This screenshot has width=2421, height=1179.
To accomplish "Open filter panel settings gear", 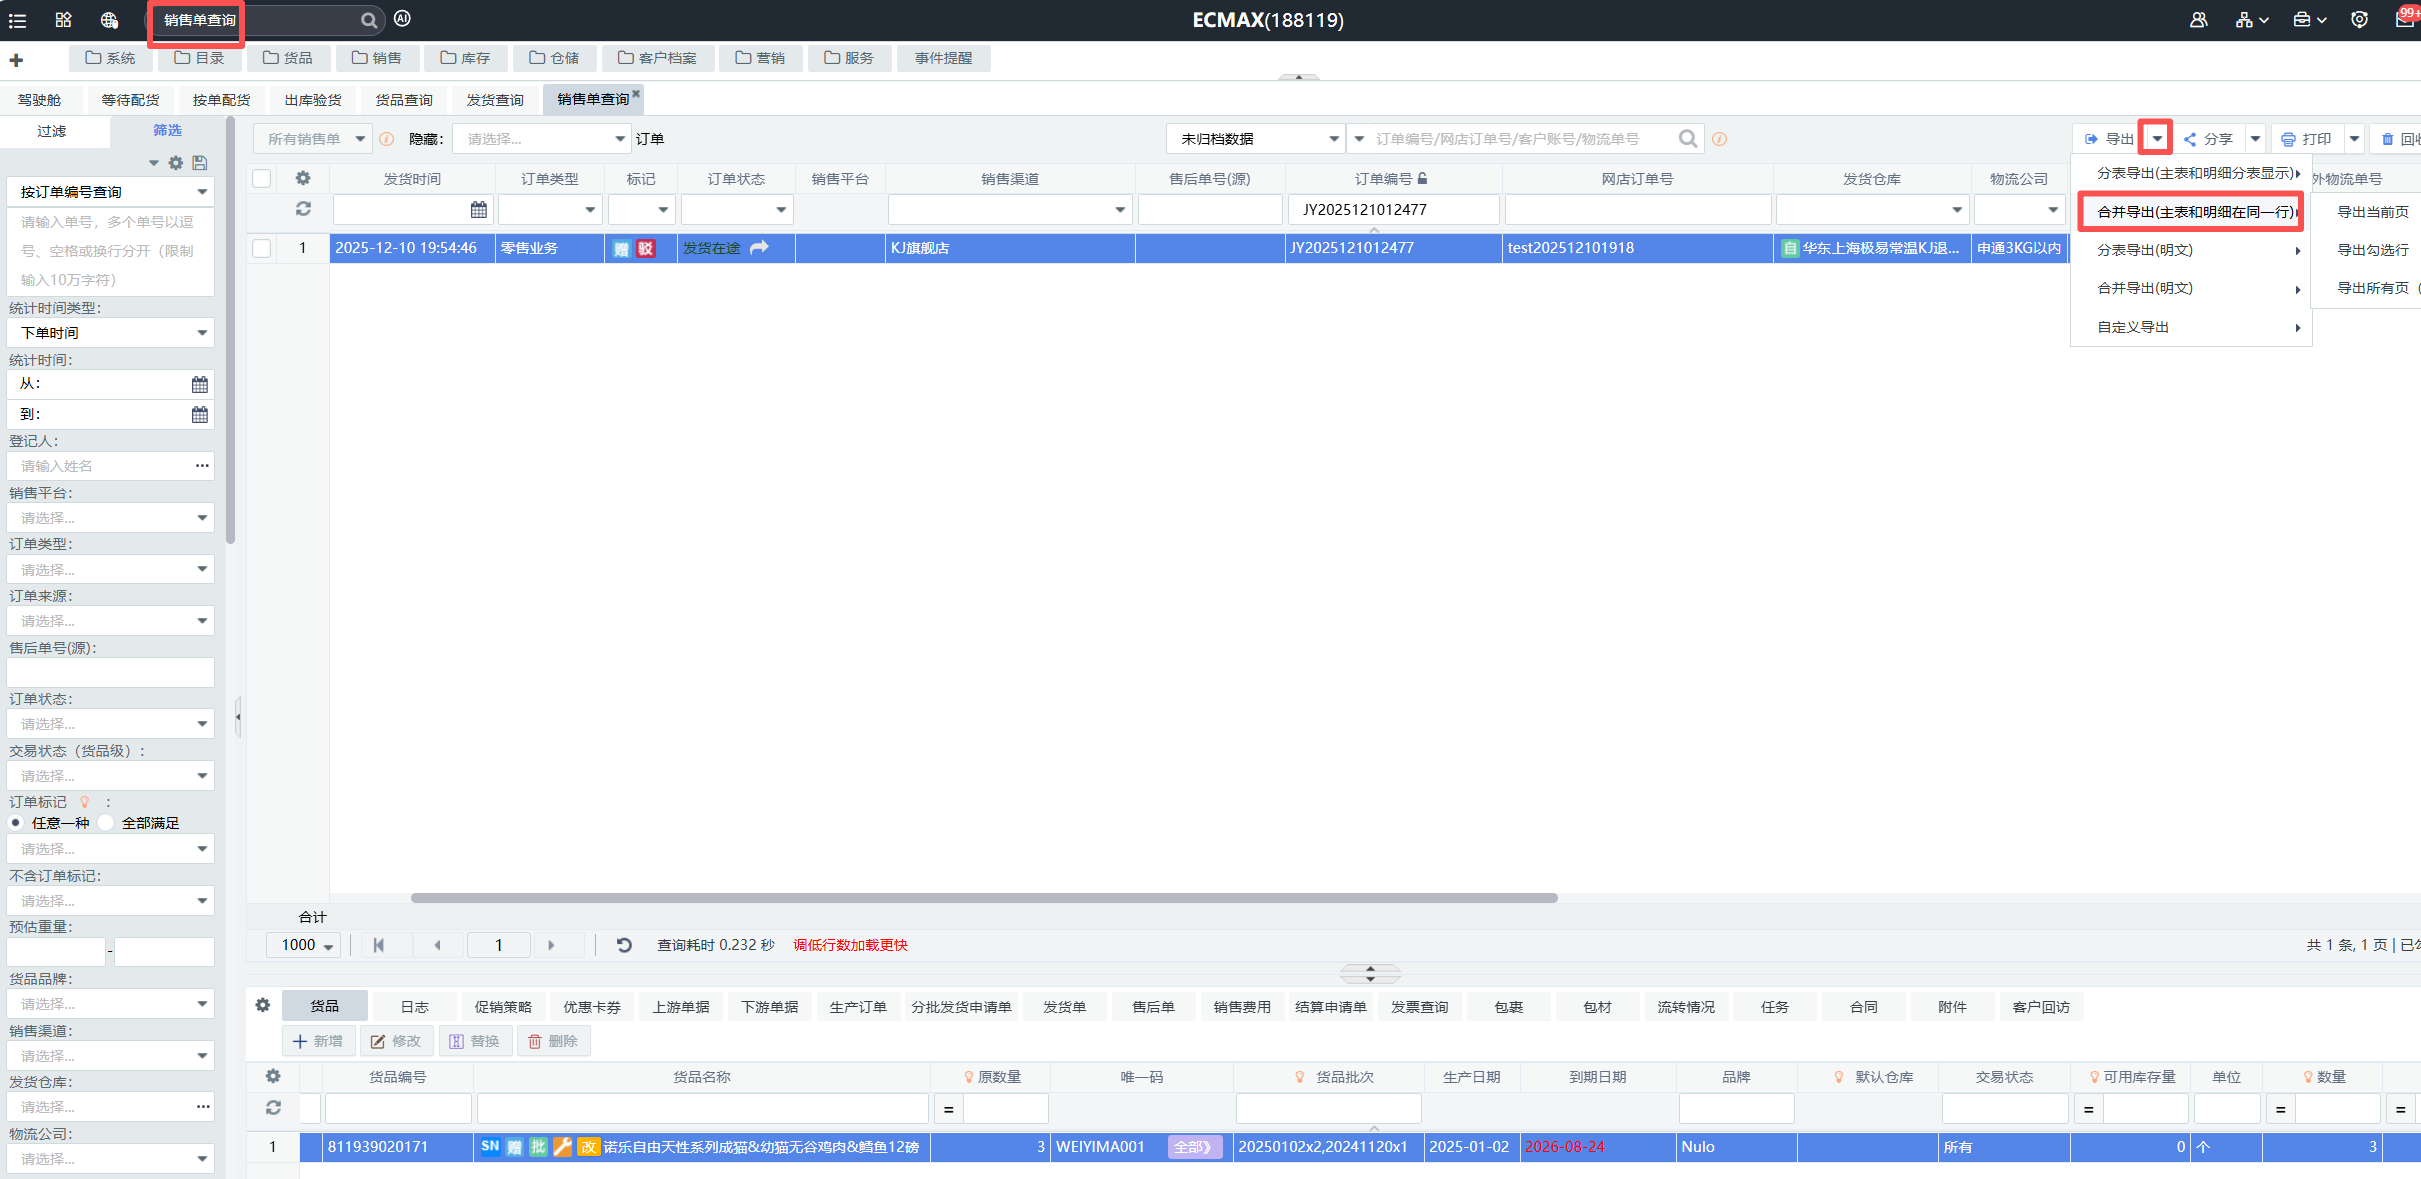I will 176,163.
